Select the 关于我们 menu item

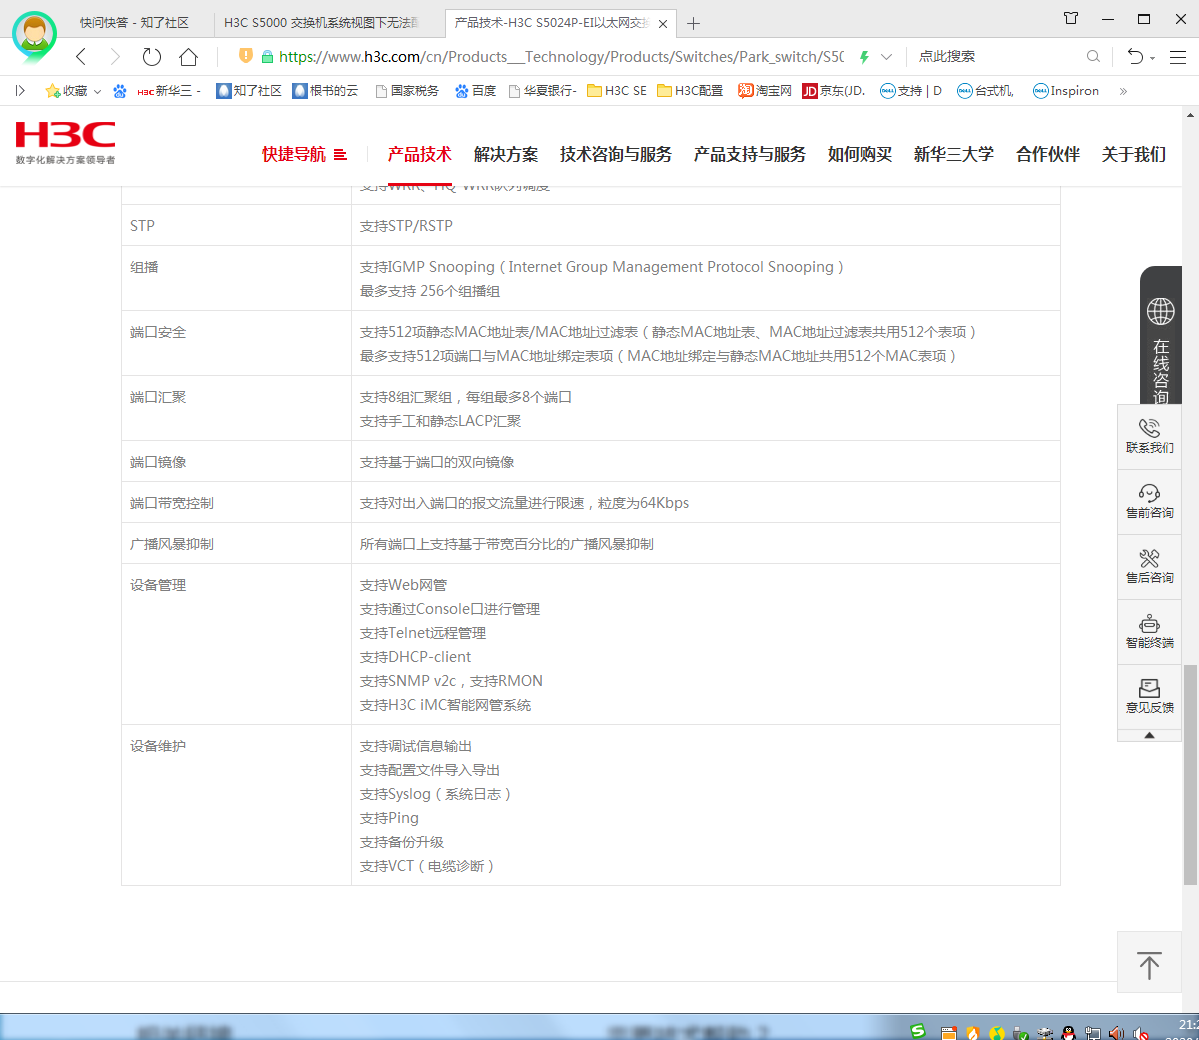coord(1133,154)
